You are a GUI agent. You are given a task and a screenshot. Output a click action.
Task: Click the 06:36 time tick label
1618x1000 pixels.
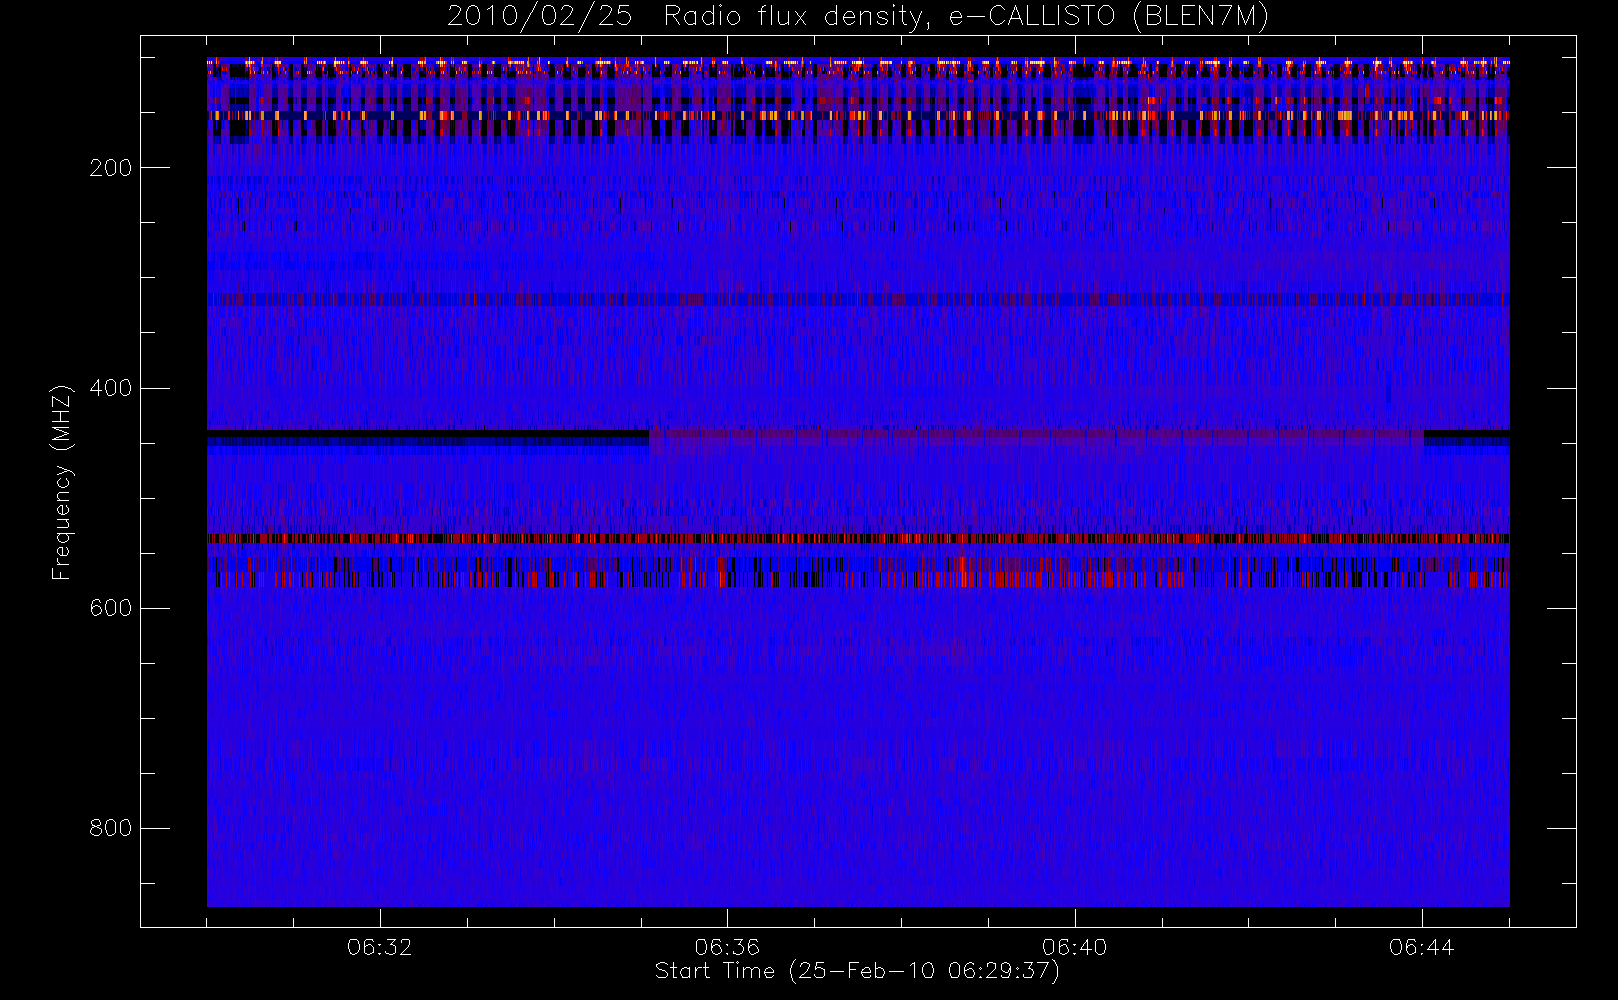pyautogui.click(x=727, y=947)
